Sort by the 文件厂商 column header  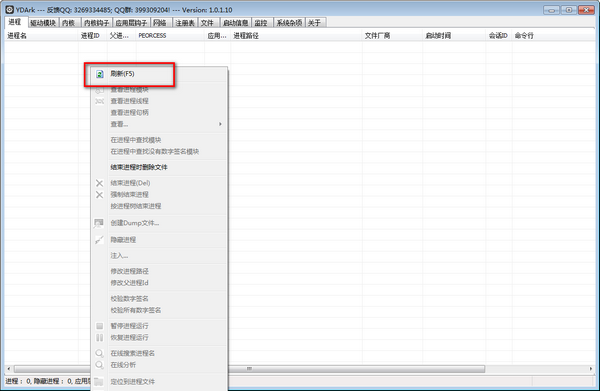point(392,36)
